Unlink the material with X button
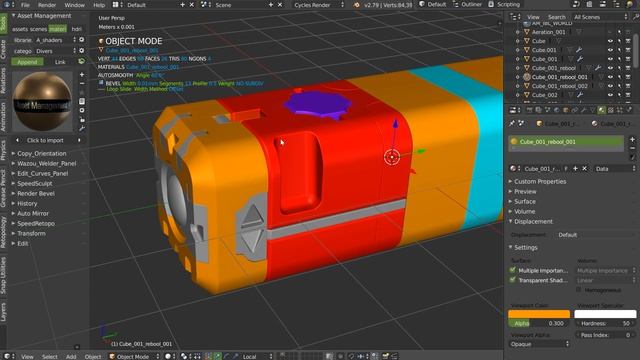Viewport: 640px width, 360px height. [584, 169]
